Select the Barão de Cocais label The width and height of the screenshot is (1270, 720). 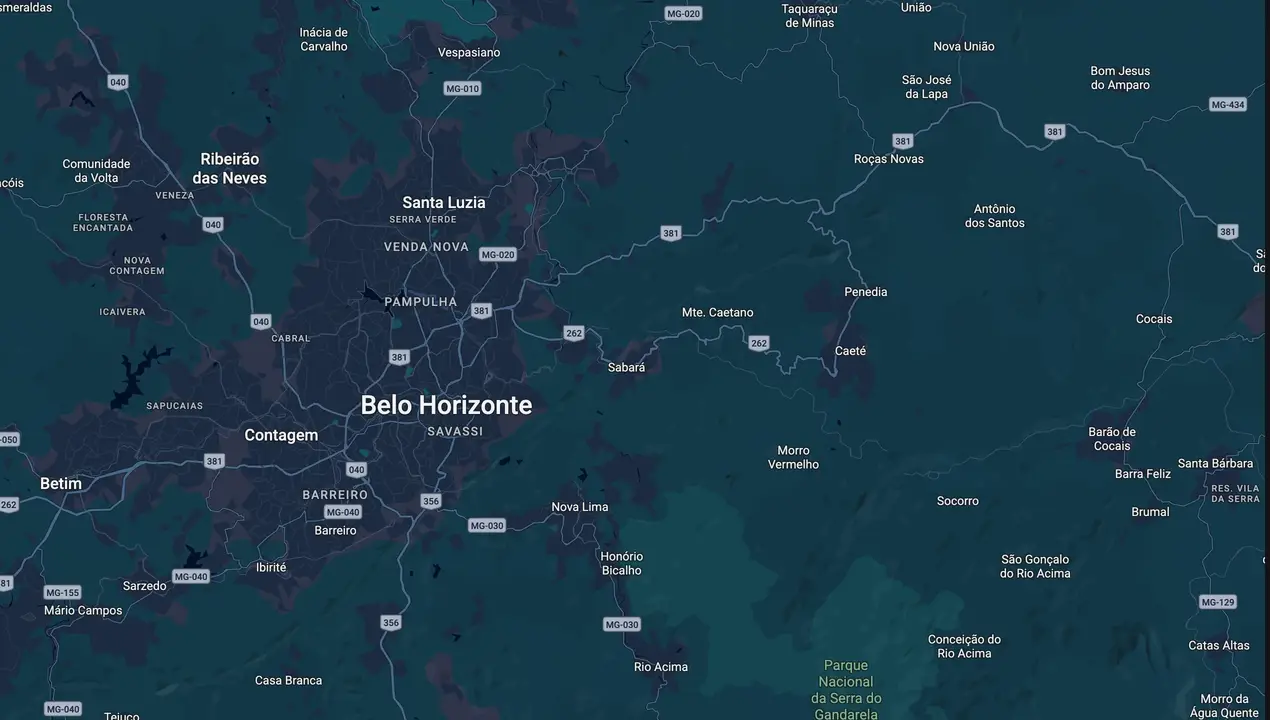point(1112,439)
